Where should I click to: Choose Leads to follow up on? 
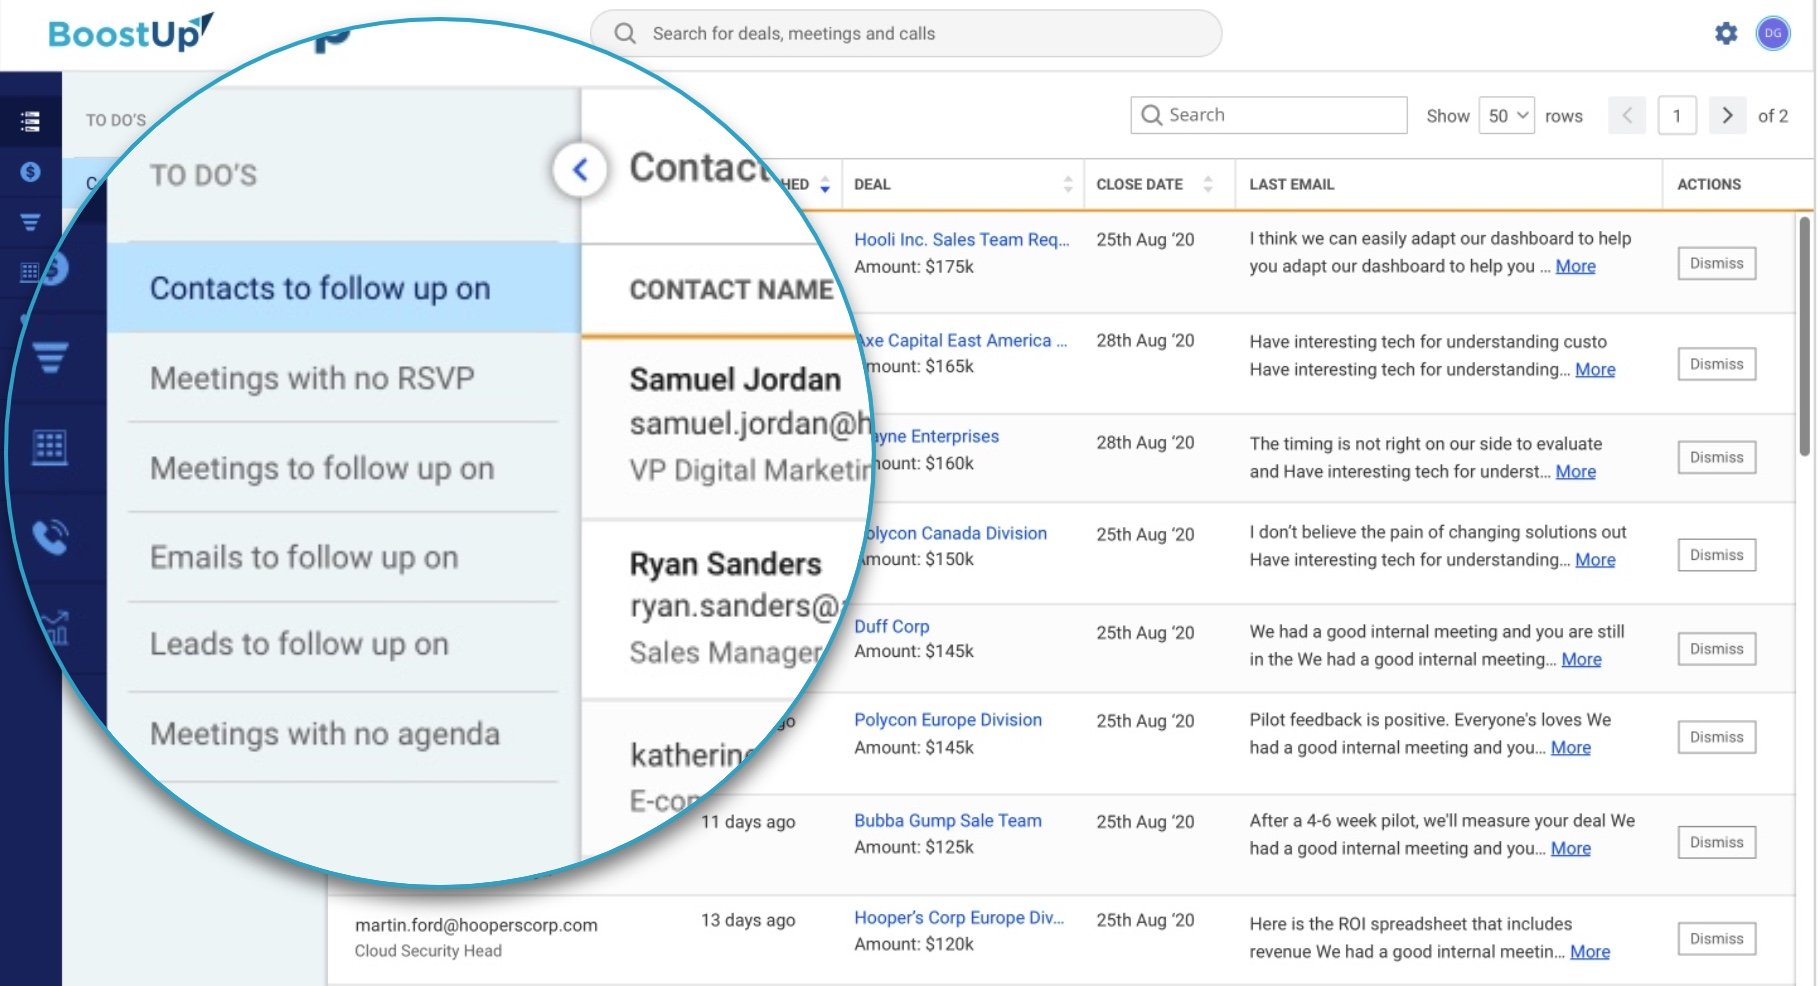(x=299, y=644)
